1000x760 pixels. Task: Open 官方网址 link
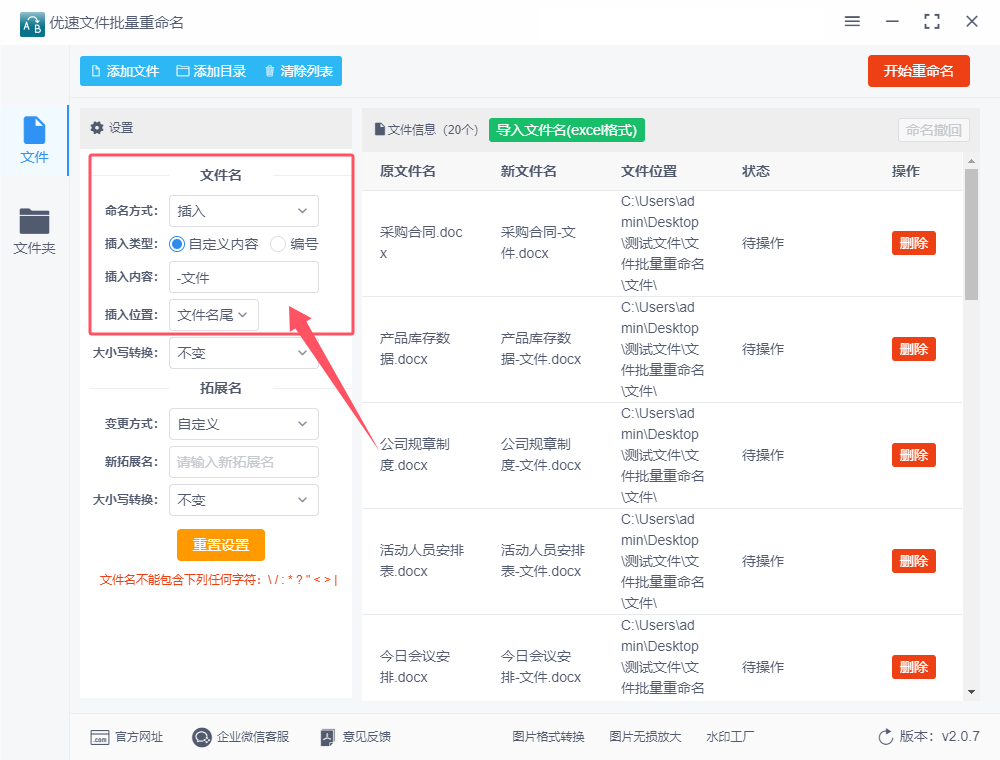coord(139,737)
